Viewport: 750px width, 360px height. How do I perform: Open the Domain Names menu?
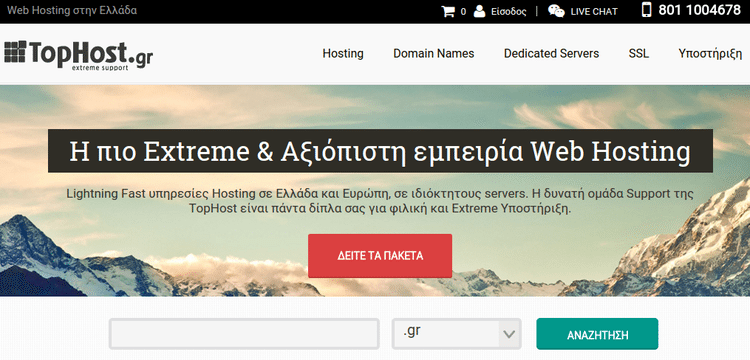coord(433,54)
